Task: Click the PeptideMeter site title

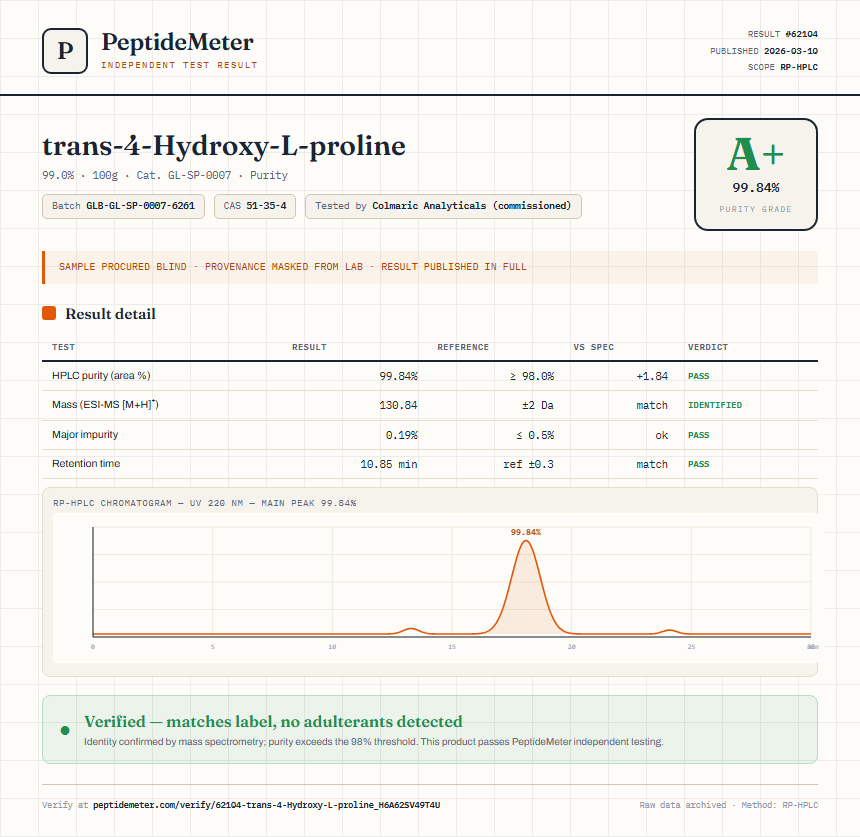Action: pos(178,42)
